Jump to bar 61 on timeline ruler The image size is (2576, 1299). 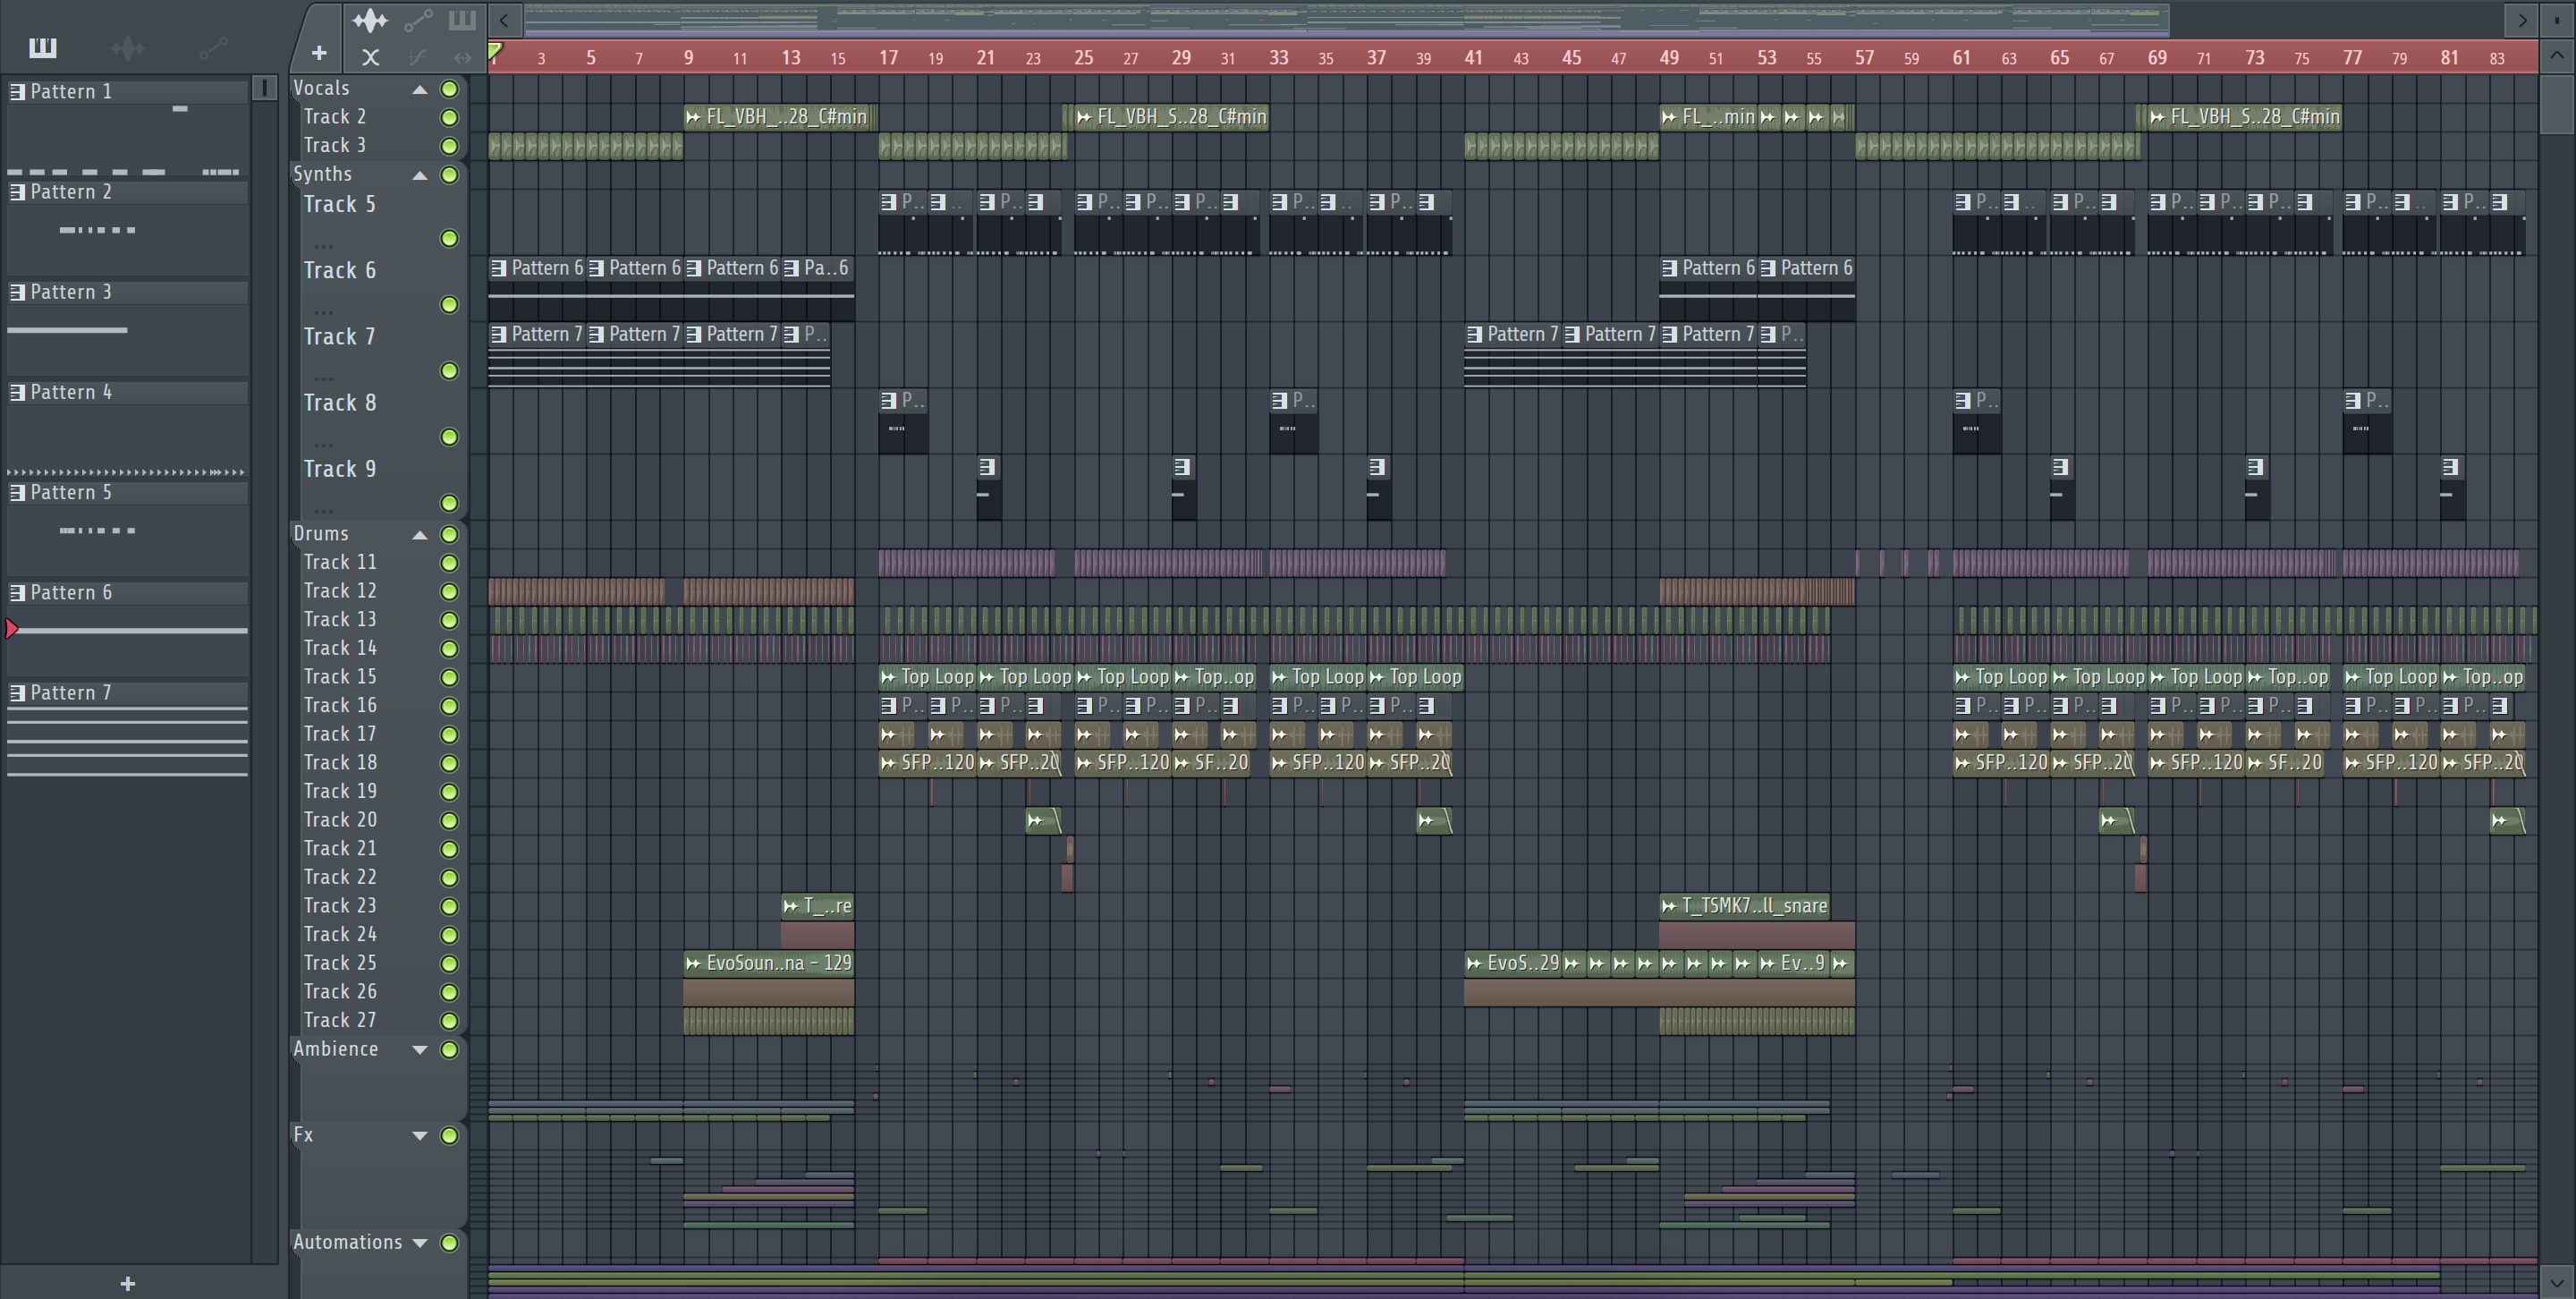[x=1962, y=58]
